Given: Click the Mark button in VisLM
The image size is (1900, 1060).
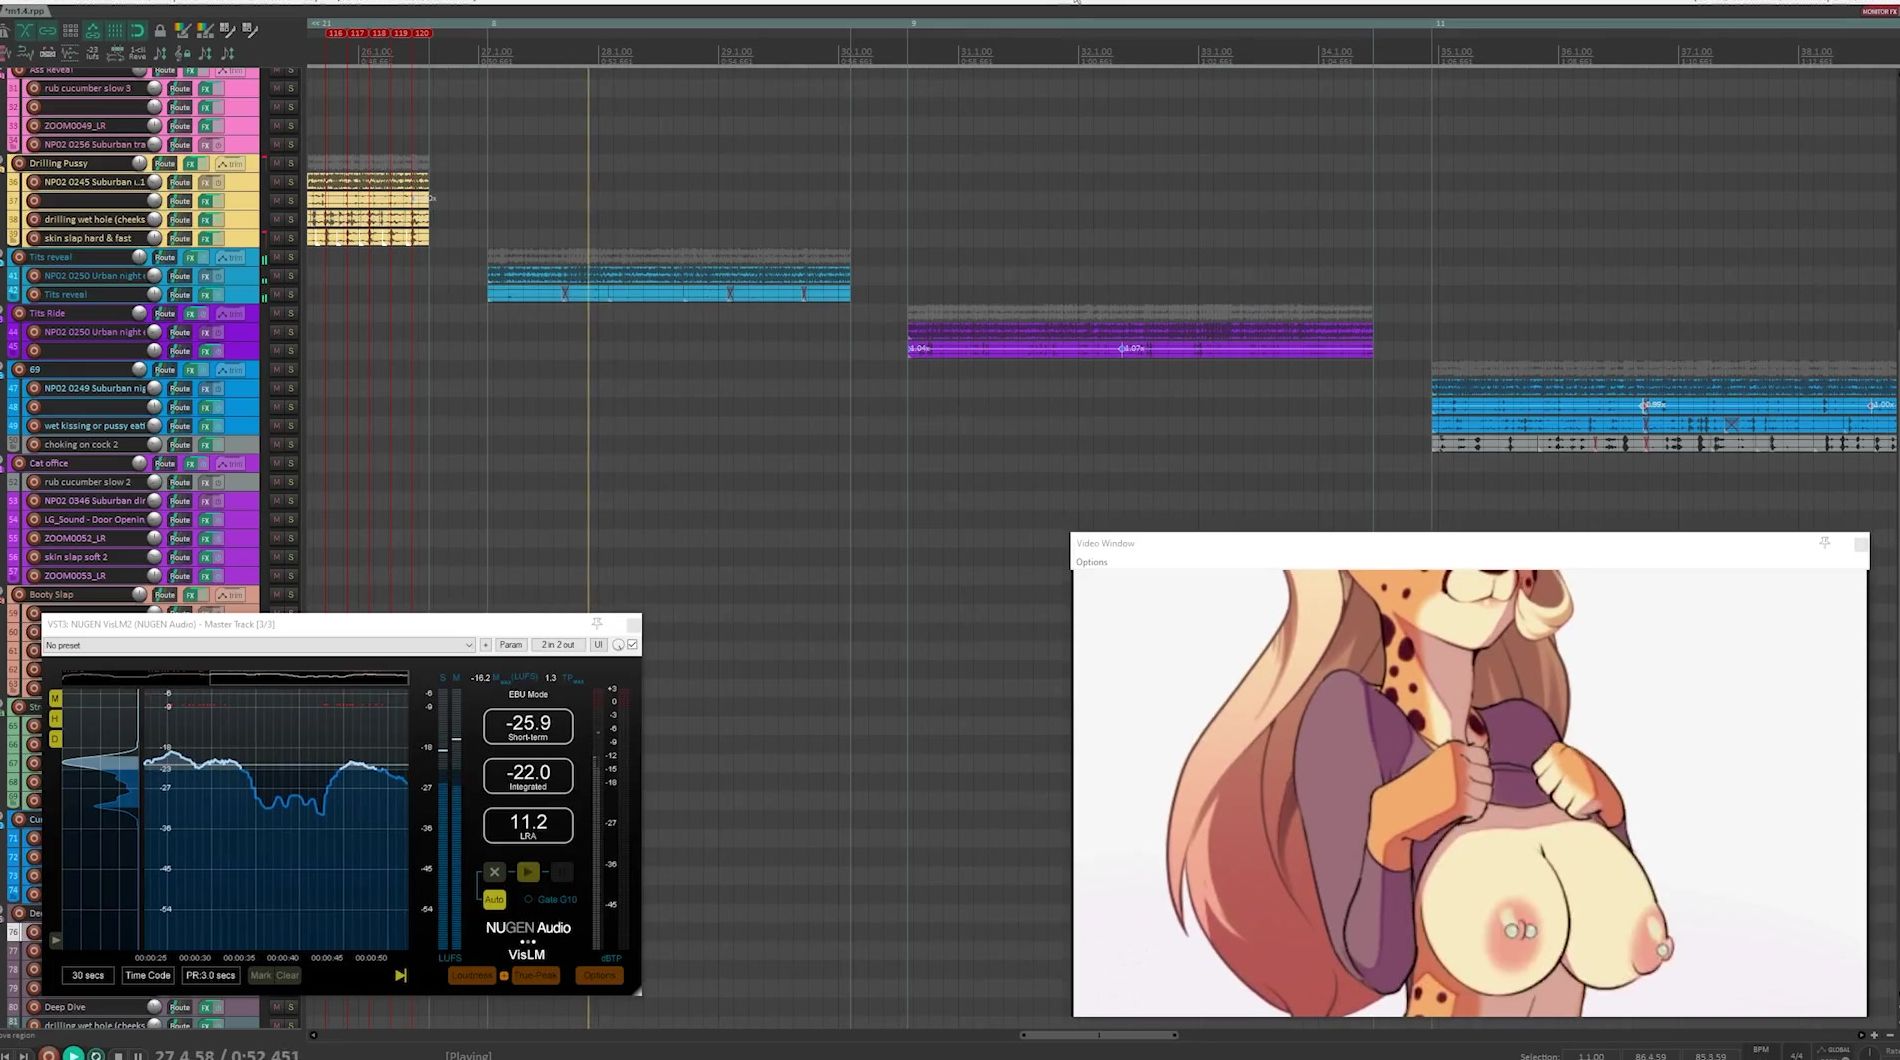Looking at the screenshot, I should pyautogui.click(x=260, y=975).
